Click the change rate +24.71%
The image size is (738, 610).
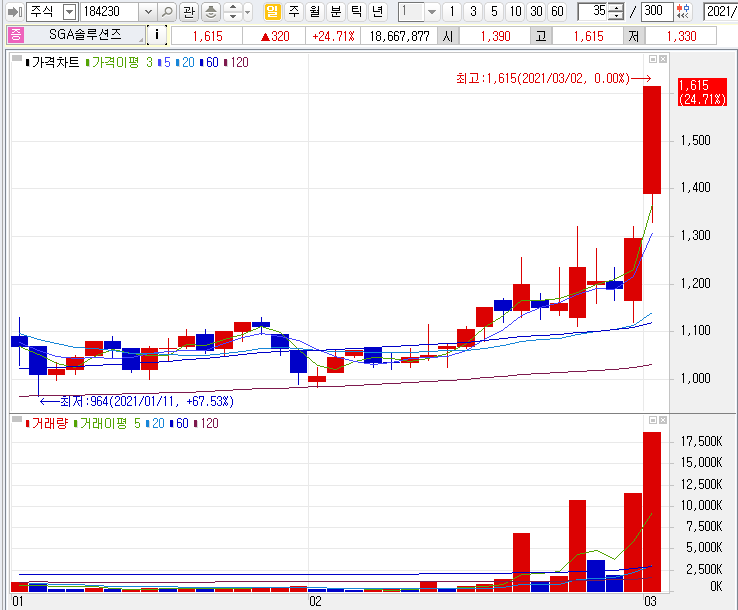pos(333,36)
